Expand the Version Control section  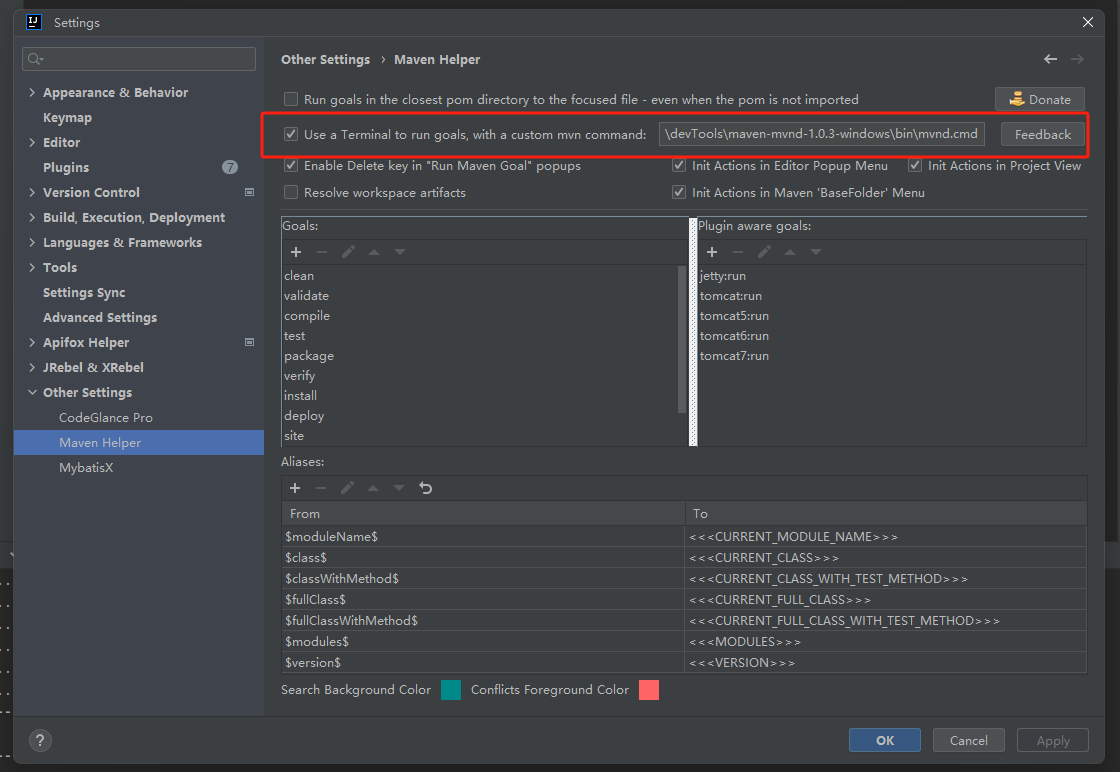[x=32, y=192]
